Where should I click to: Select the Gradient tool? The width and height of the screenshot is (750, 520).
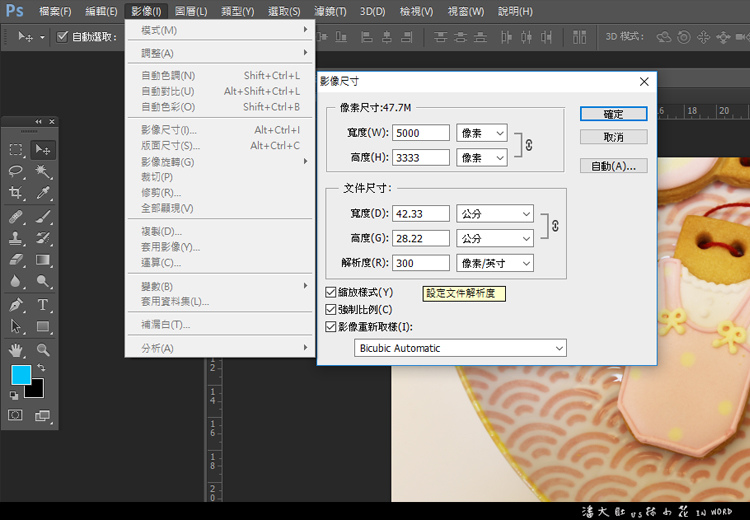point(43,259)
